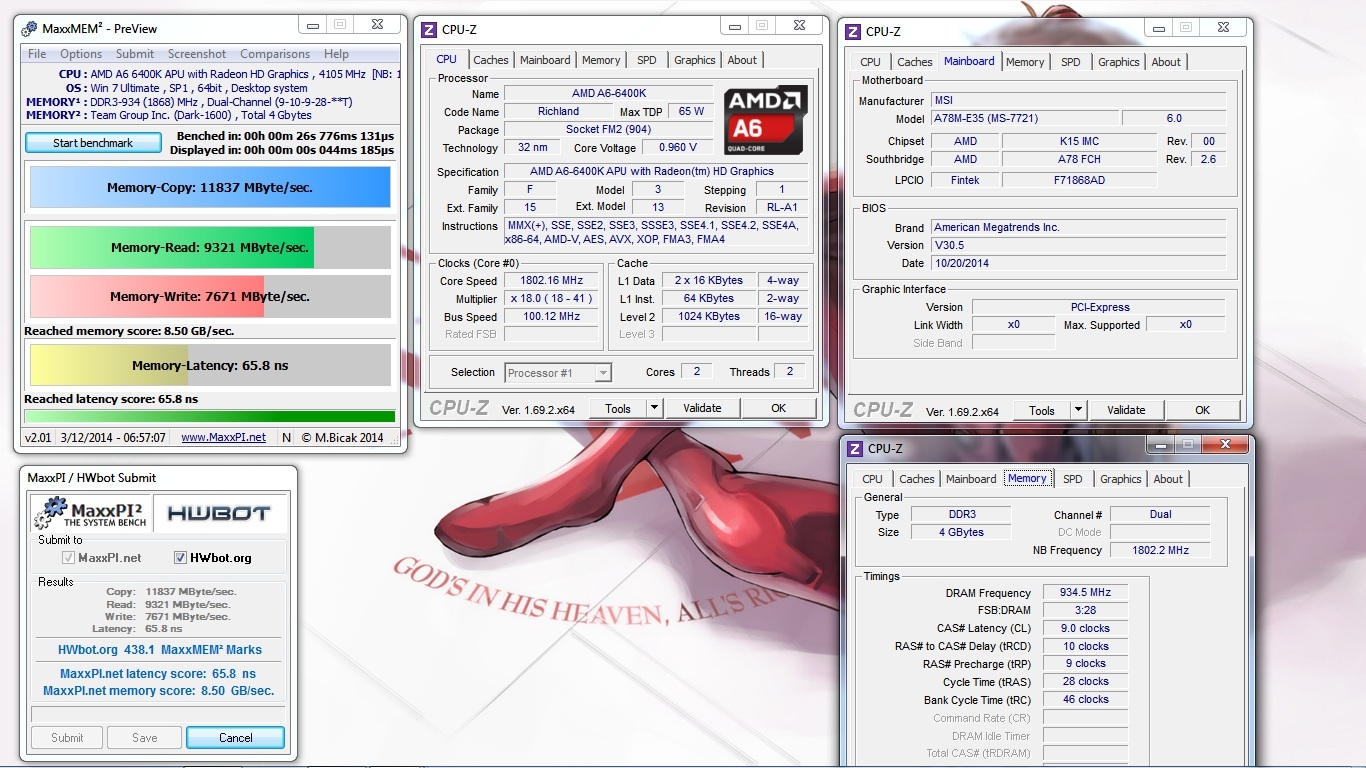Select SPD tab in Memory CPU-Z window

[1073, 479]
